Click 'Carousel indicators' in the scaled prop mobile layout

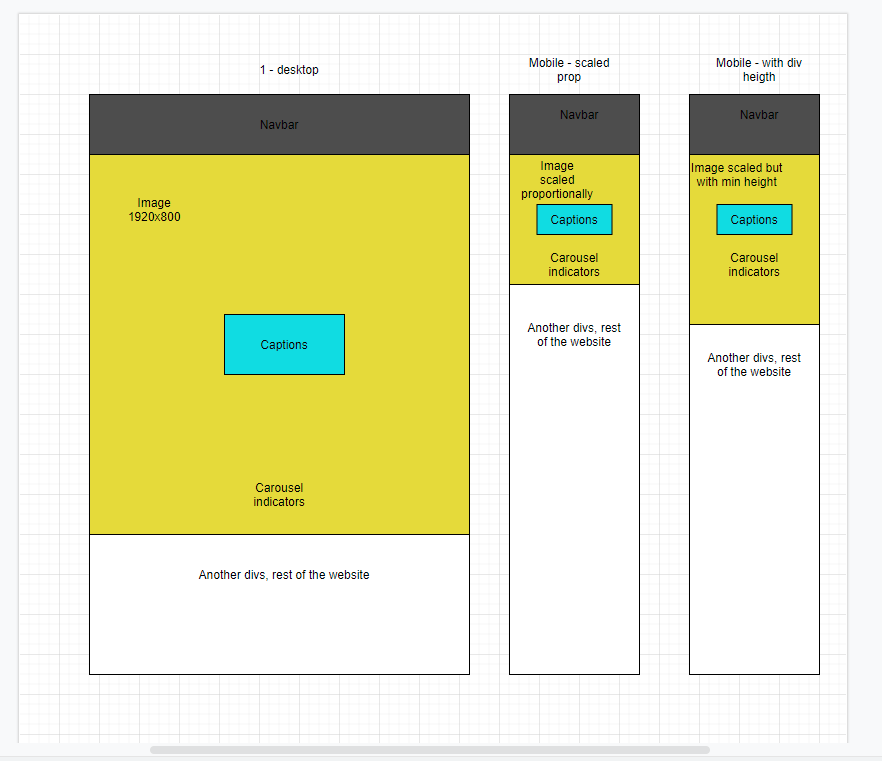click(574, 265)
